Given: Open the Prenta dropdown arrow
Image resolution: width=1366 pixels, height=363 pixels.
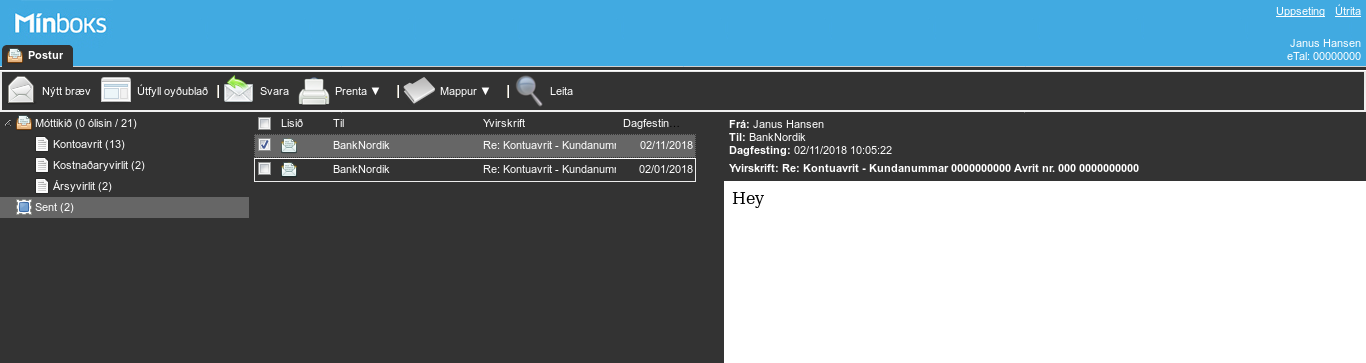Looking at the screenshot, I should coord(376,91).
